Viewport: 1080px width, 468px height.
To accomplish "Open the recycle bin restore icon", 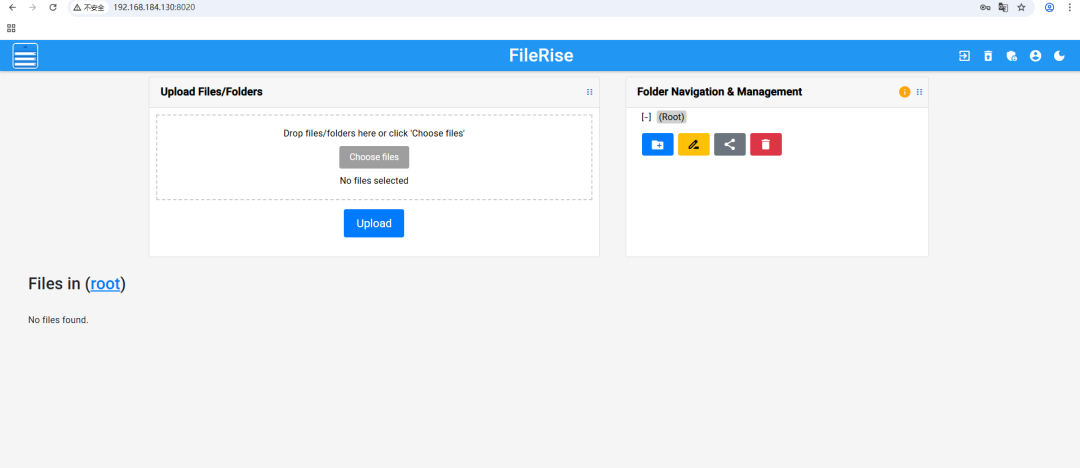I will click(988, 56).
